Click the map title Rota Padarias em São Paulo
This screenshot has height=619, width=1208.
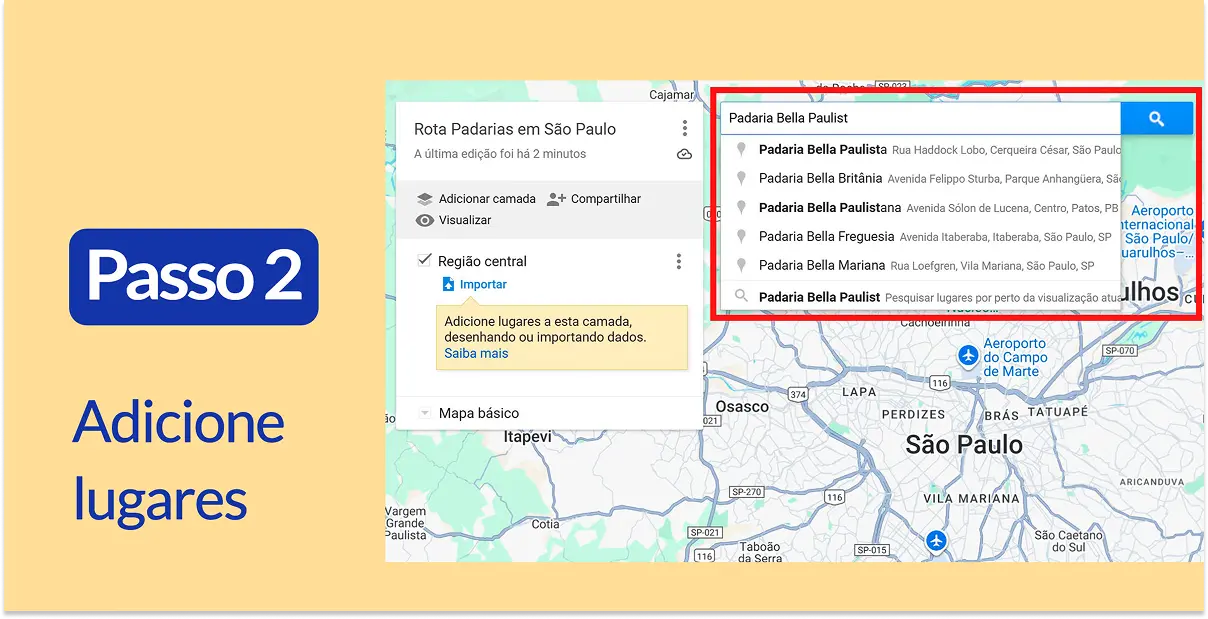tap(516, 129)
